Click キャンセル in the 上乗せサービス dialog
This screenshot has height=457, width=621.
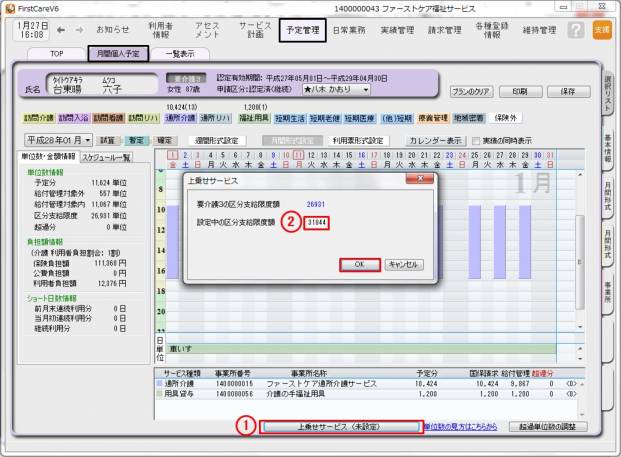point(405,264)
